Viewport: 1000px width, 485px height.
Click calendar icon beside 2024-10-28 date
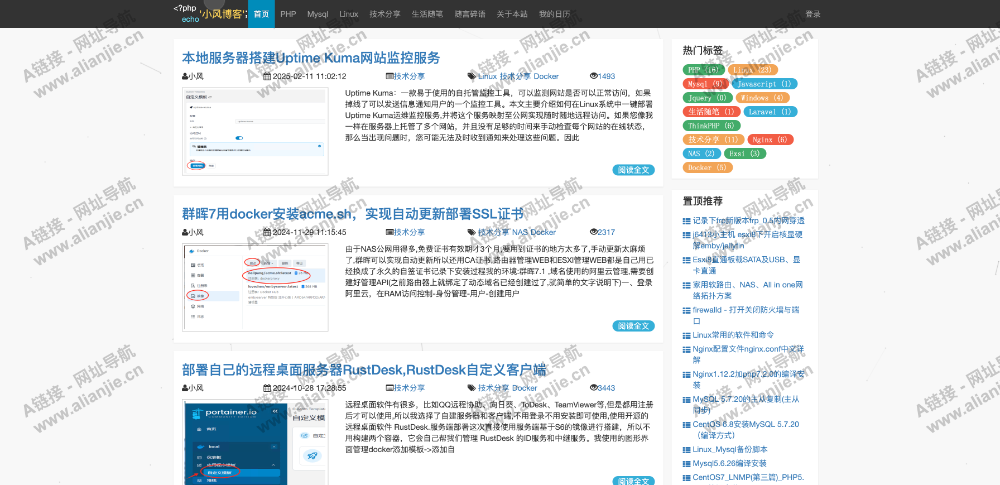point(267,388)
